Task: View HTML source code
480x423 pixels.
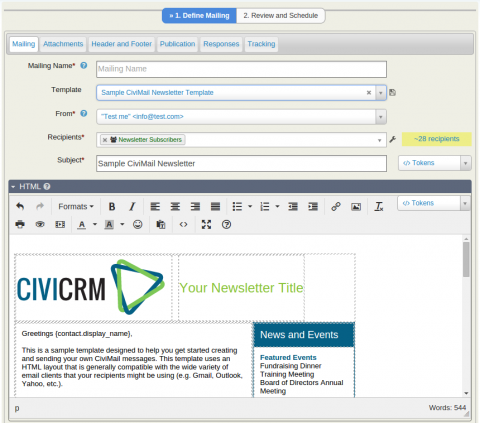Action: tap(183, 224)
